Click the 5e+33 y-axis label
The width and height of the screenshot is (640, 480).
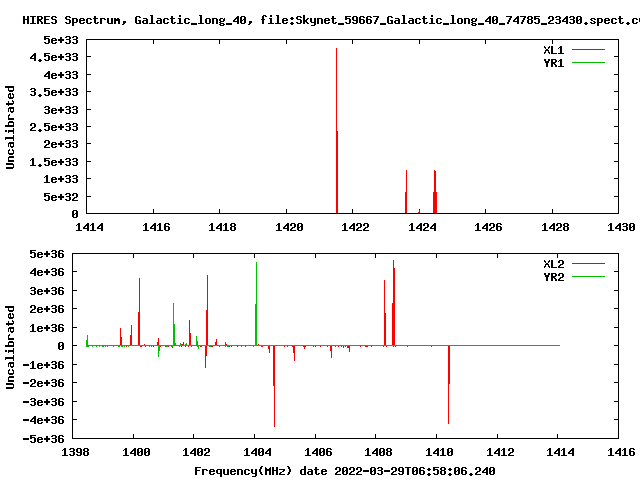coord(61,40)
